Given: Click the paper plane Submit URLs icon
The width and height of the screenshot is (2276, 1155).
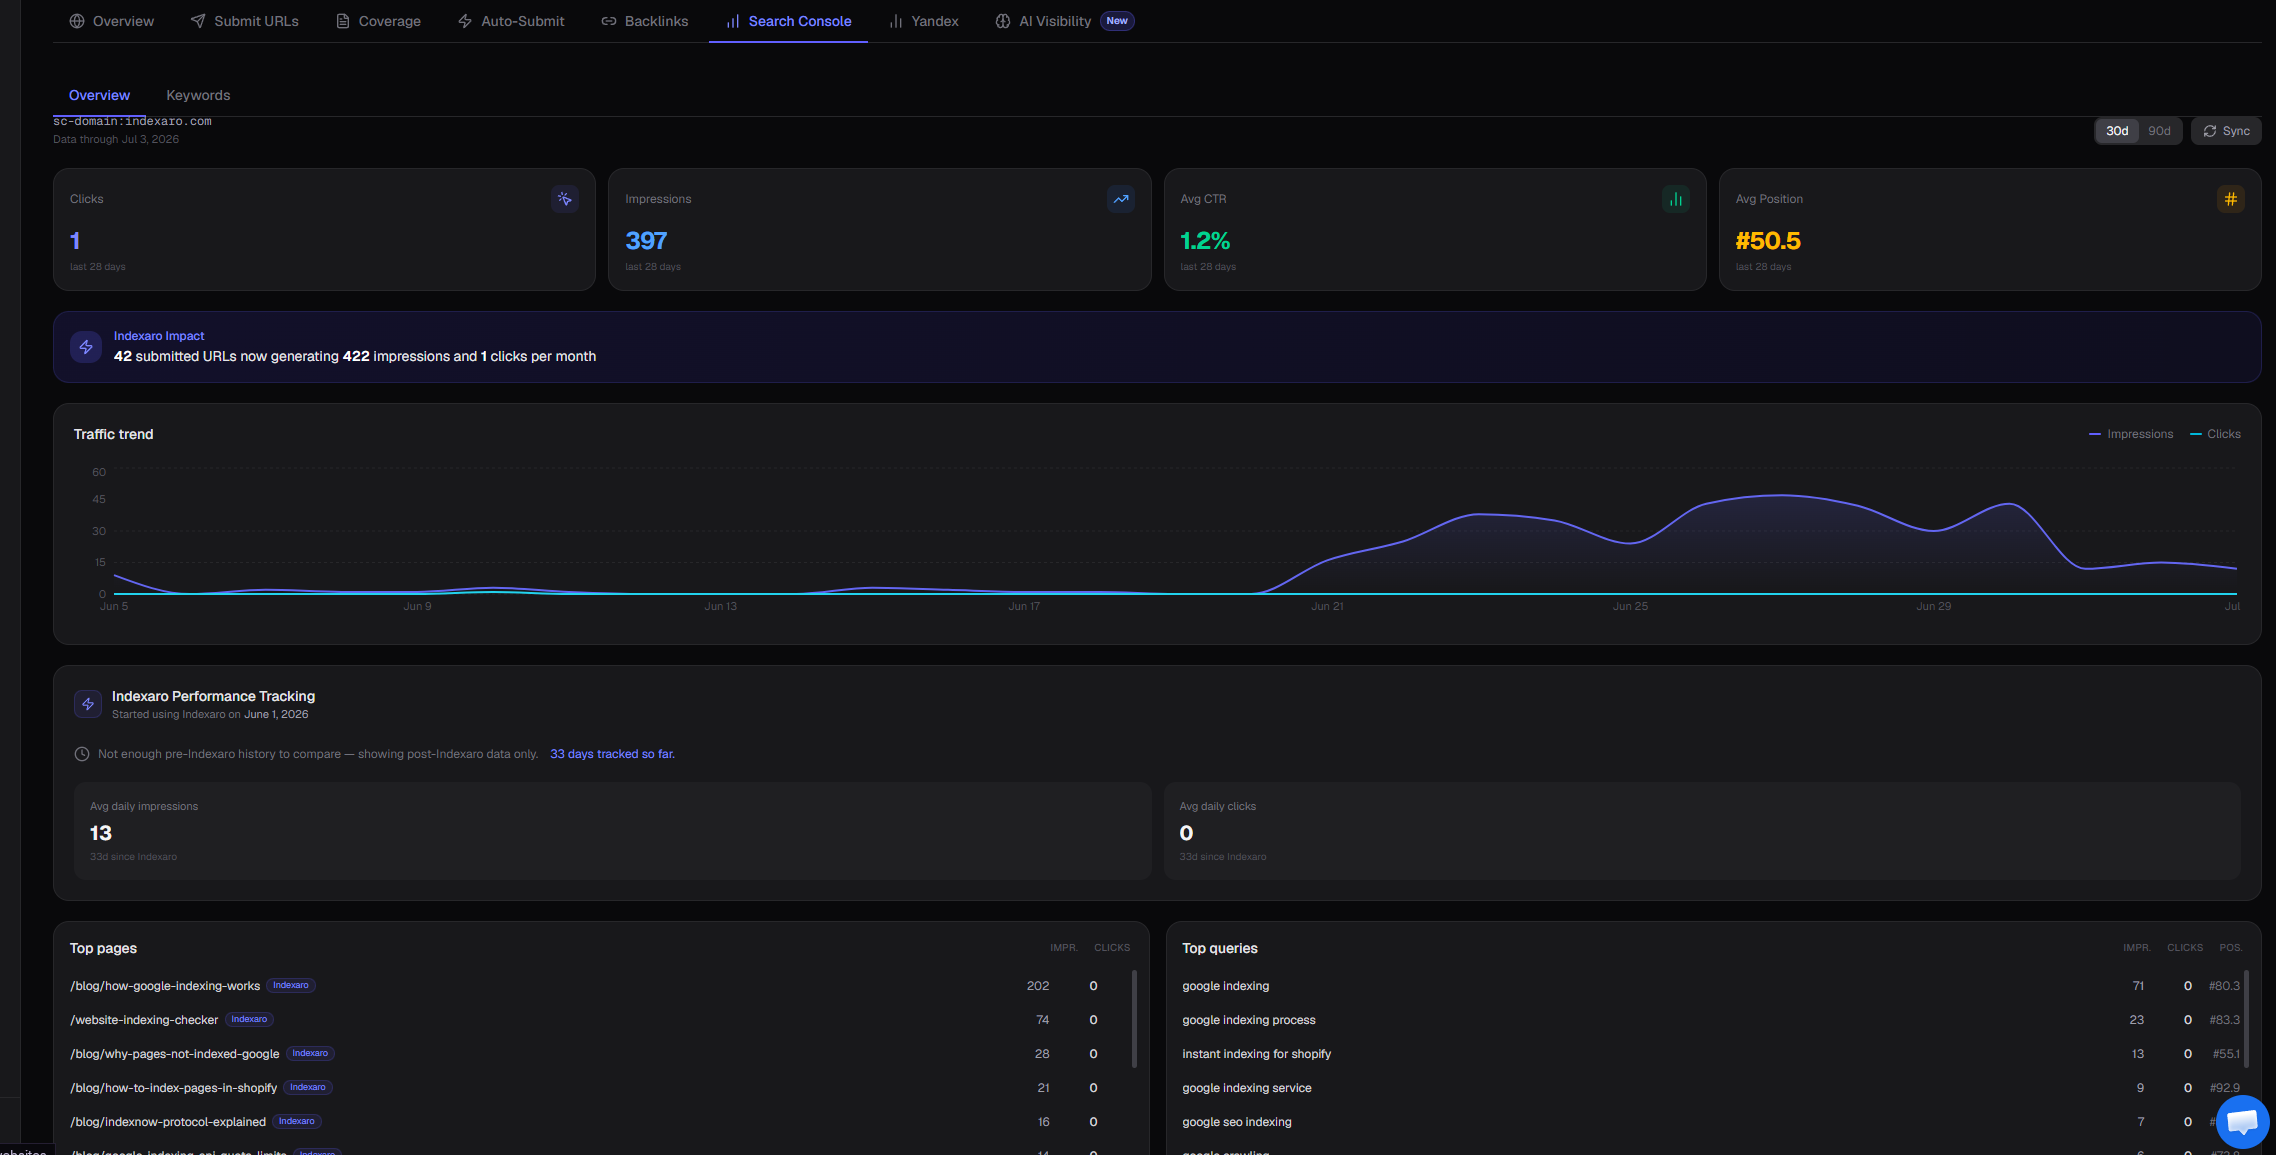Looking at the screenshot, I should 198,21.
